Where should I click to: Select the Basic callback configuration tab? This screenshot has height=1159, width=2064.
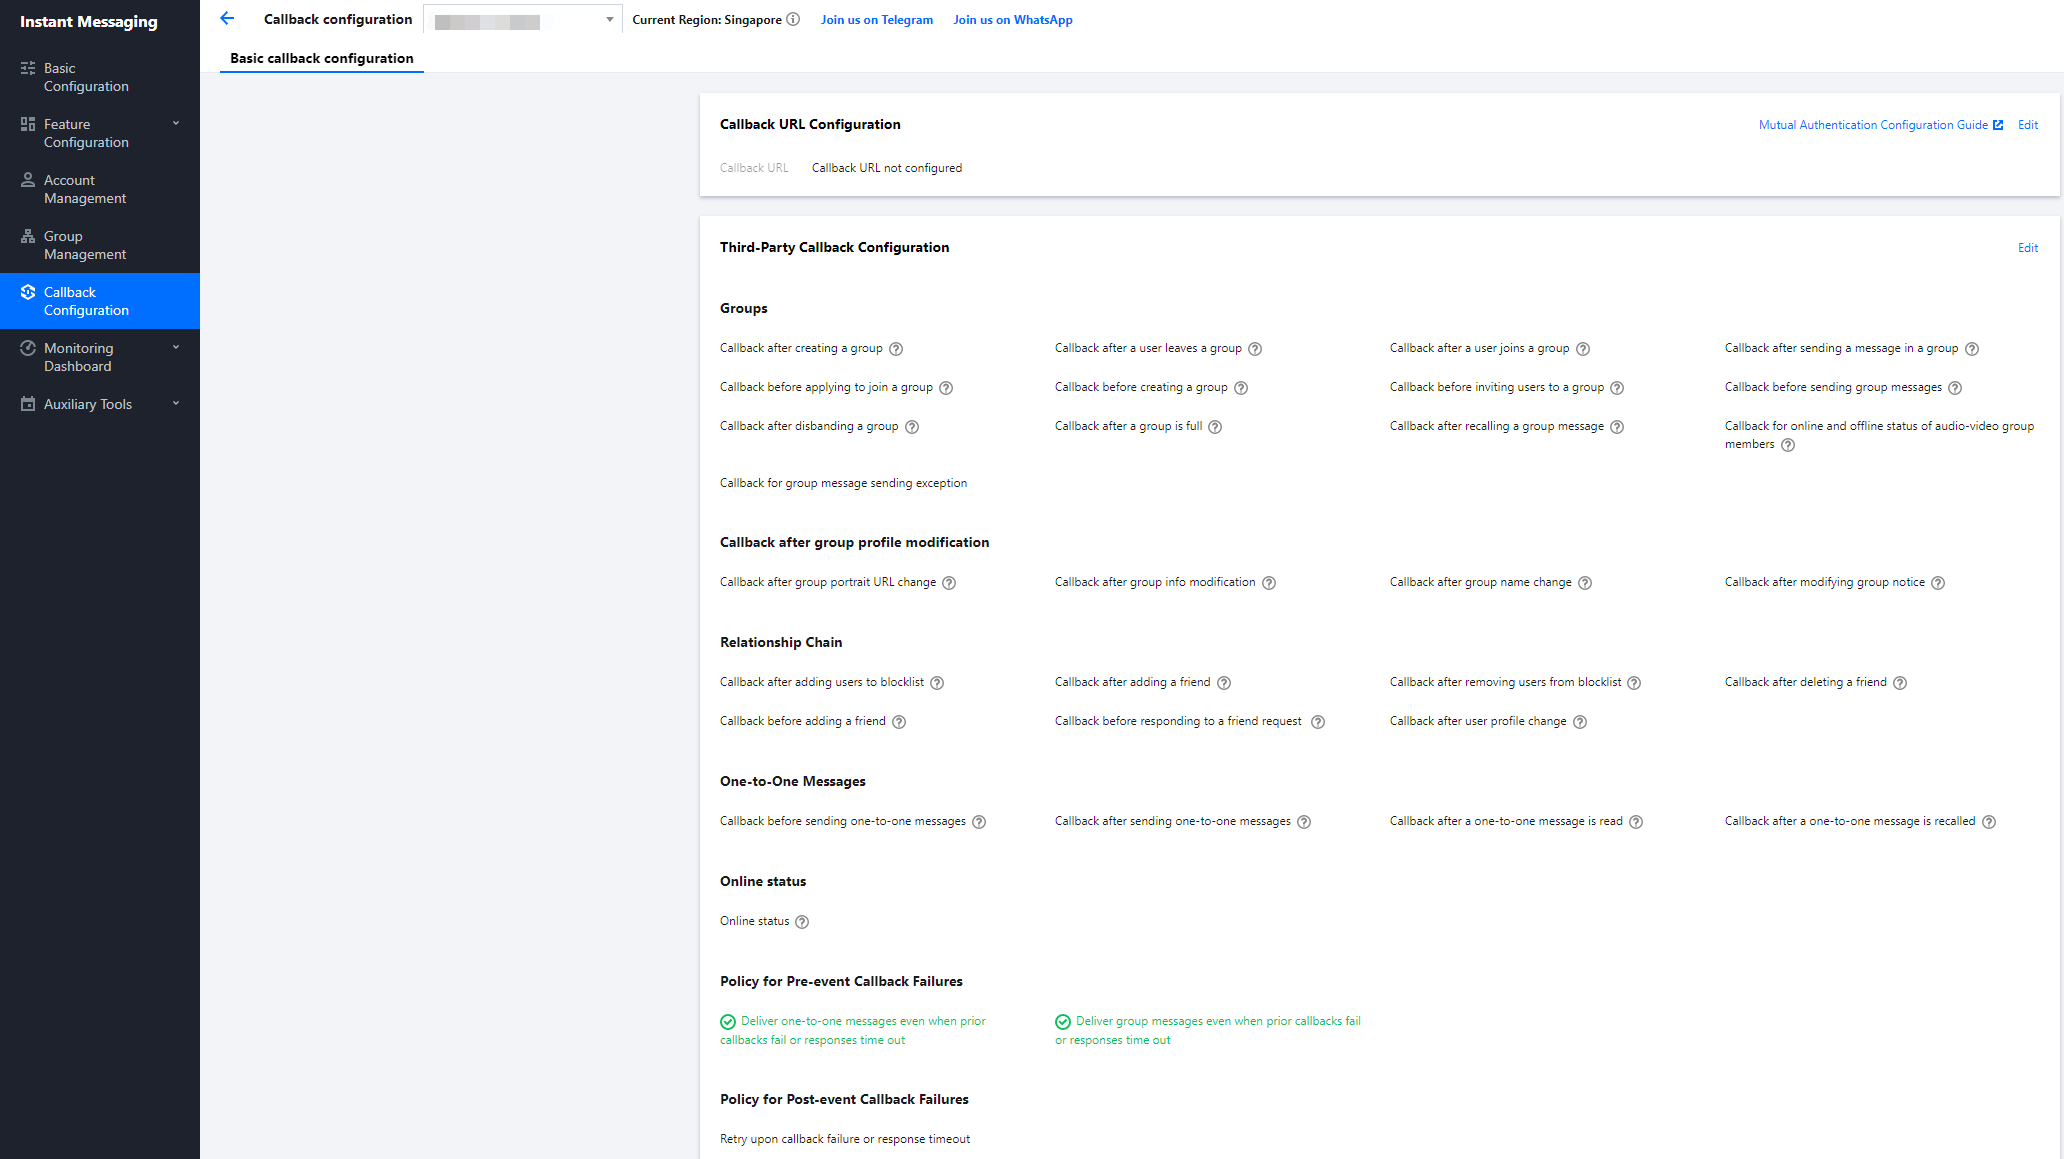click(322, 58)
